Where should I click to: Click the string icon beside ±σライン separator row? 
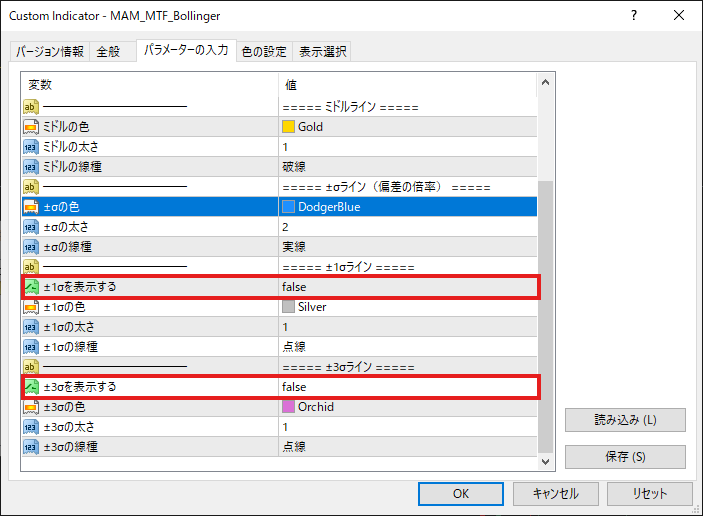coord(30,187)
